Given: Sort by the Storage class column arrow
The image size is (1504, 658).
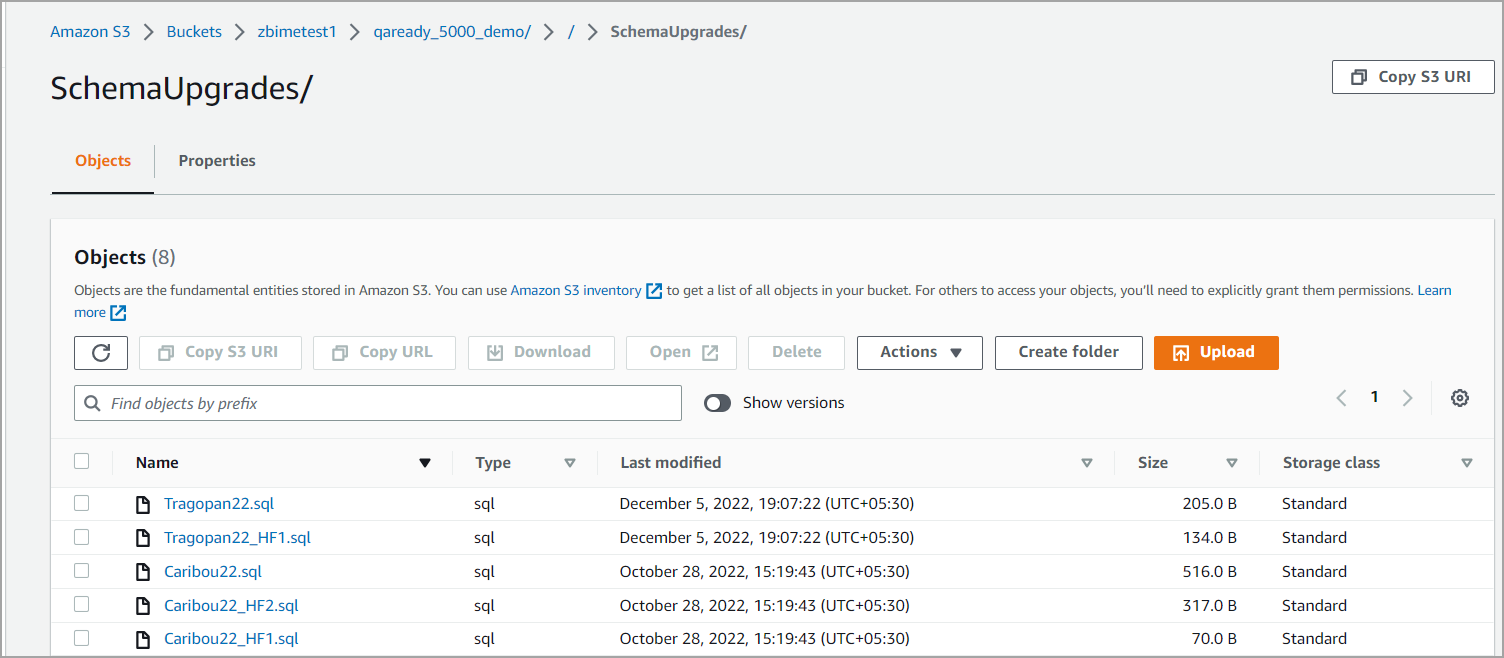Looking at the screenshot, I should [1467, 463].
